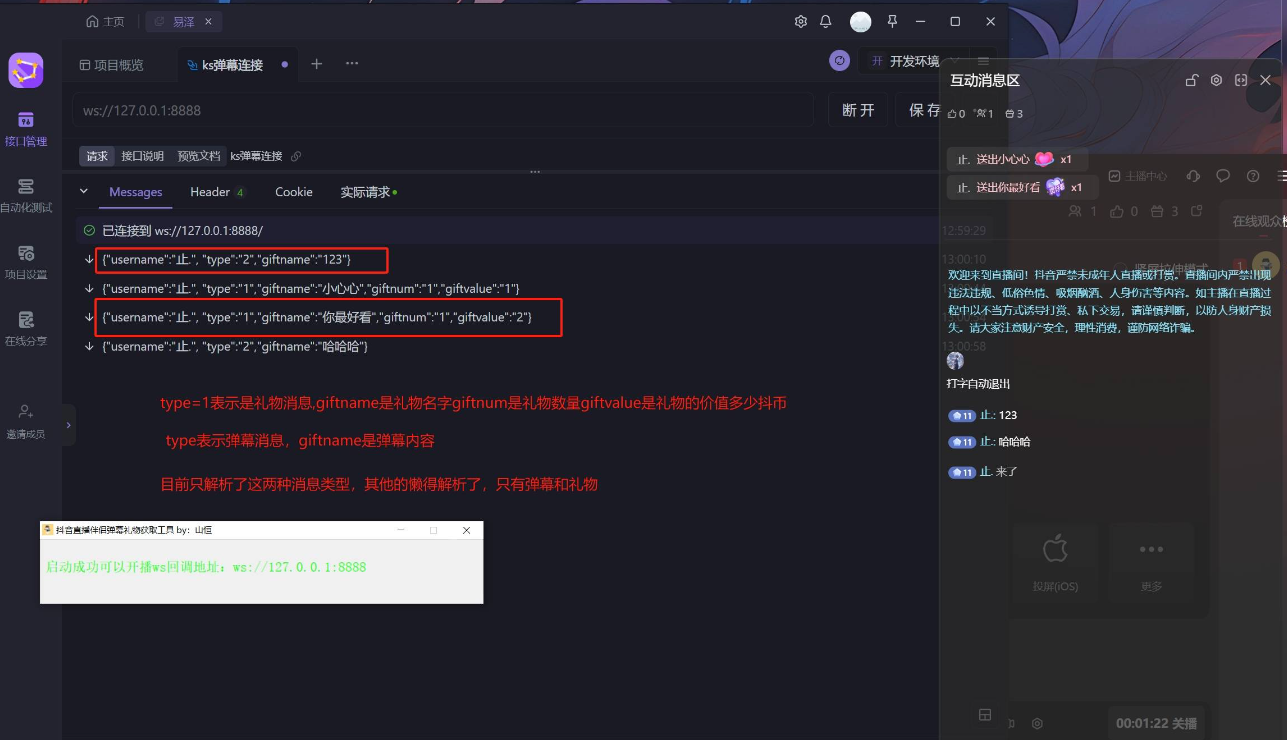
Task: Toggle the lock icon in 互动消息区 panel
Action: tap(1191, 80)
